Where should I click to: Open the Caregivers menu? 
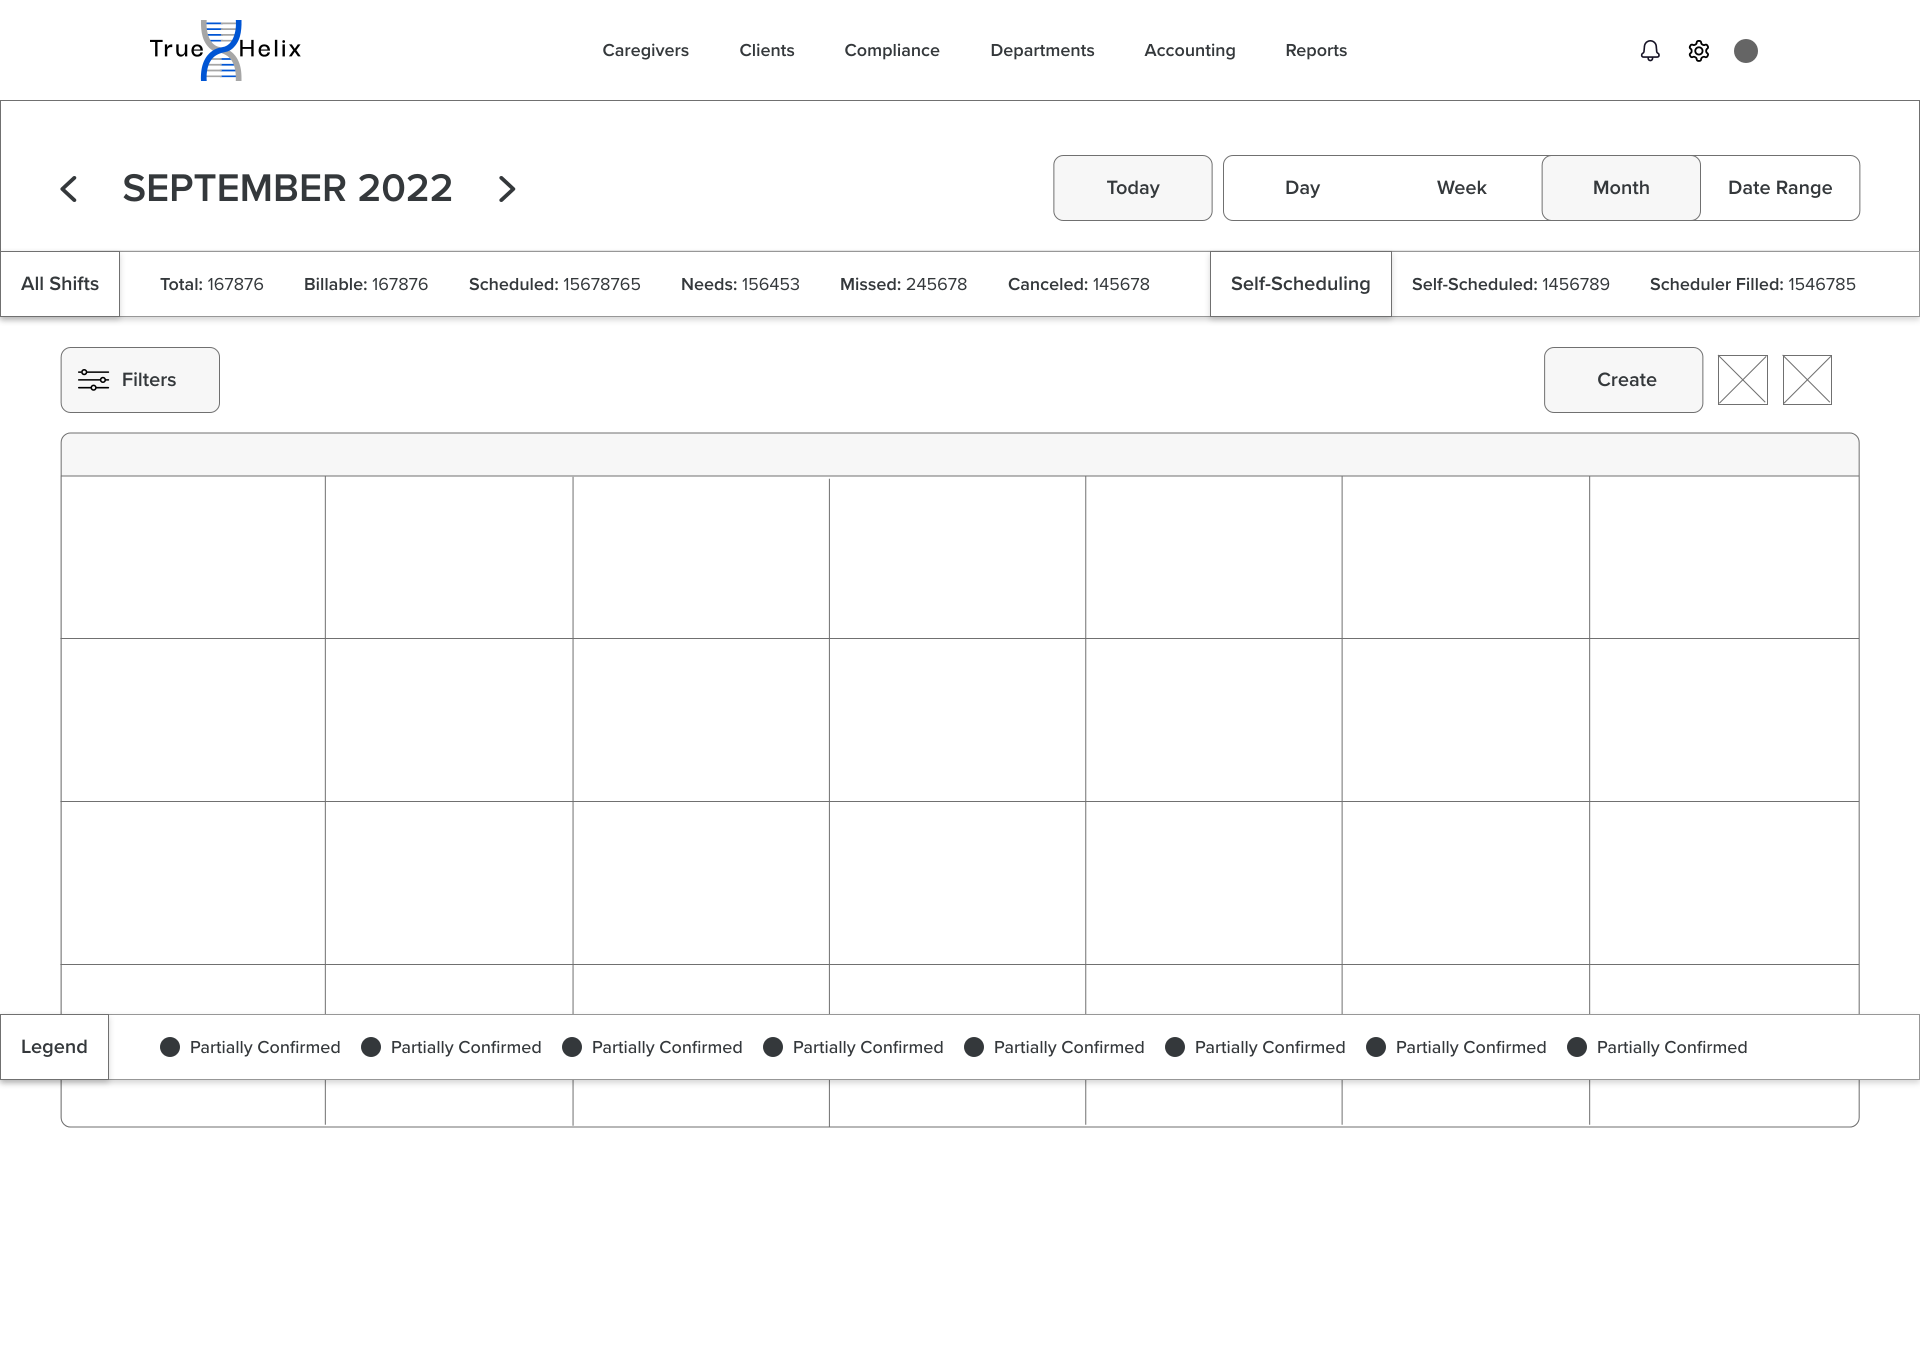pyautogui.click(x=645, y=50)
